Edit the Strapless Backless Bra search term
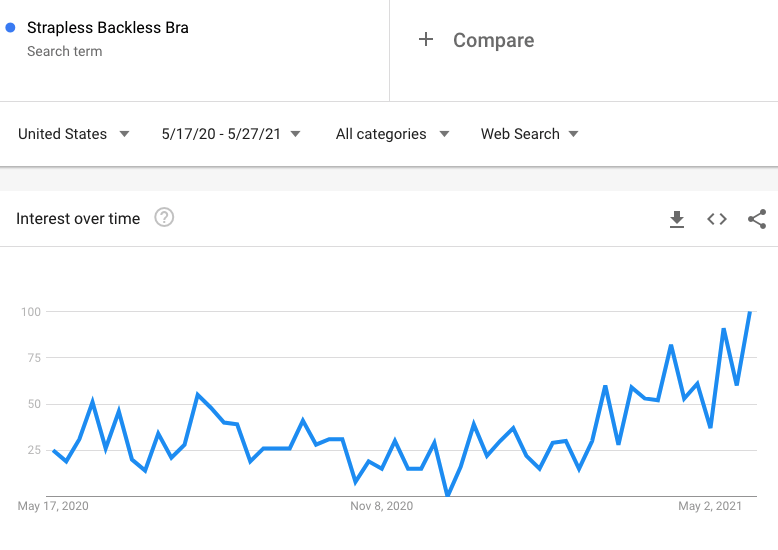Image resolution: width=778 pixels, height=550 pixels. coord(108,28)
